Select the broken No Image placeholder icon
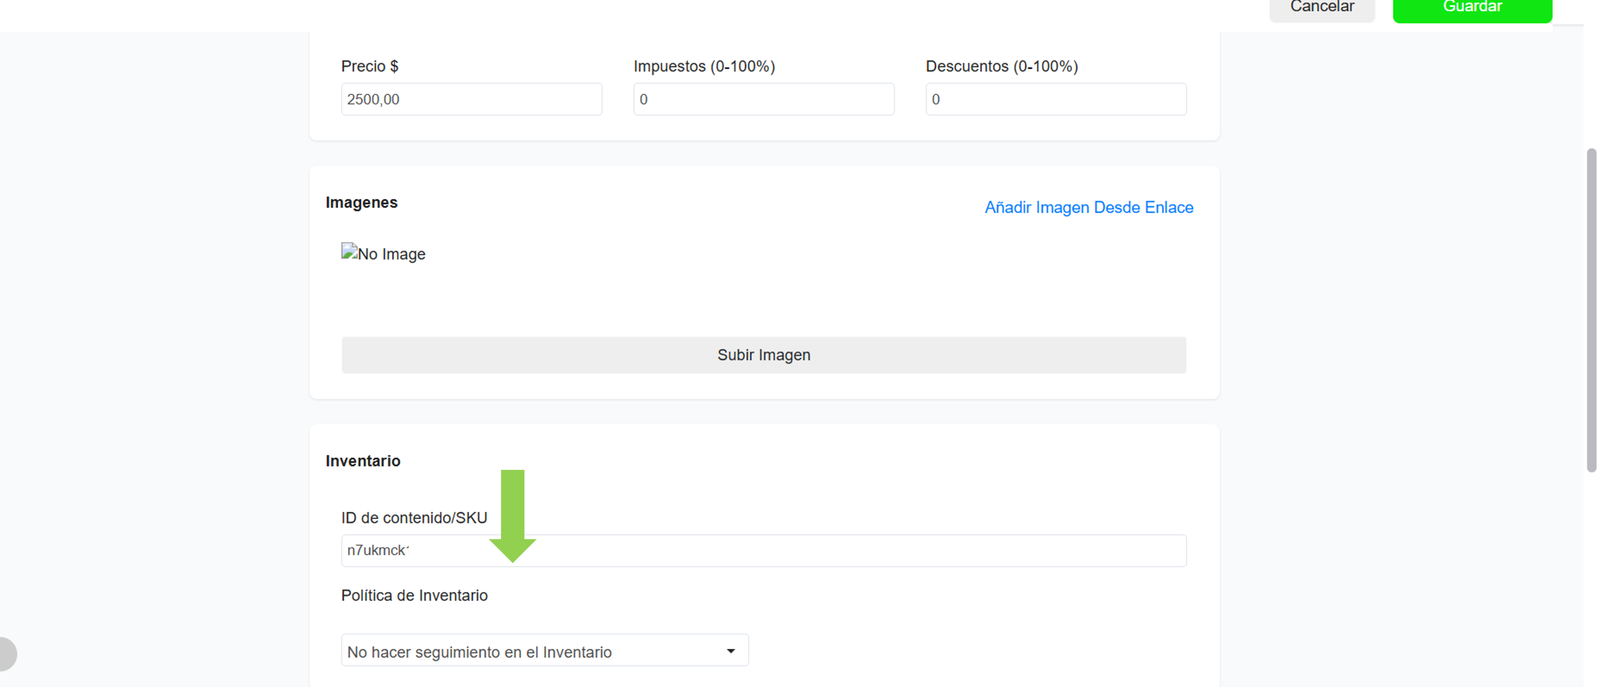Viewport: 1600px width, 687px height. point(349,253)
